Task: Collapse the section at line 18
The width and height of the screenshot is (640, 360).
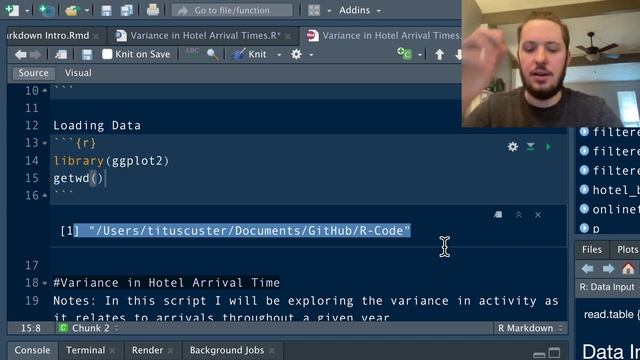Action: pyautogui.click(x=45, y=283)
